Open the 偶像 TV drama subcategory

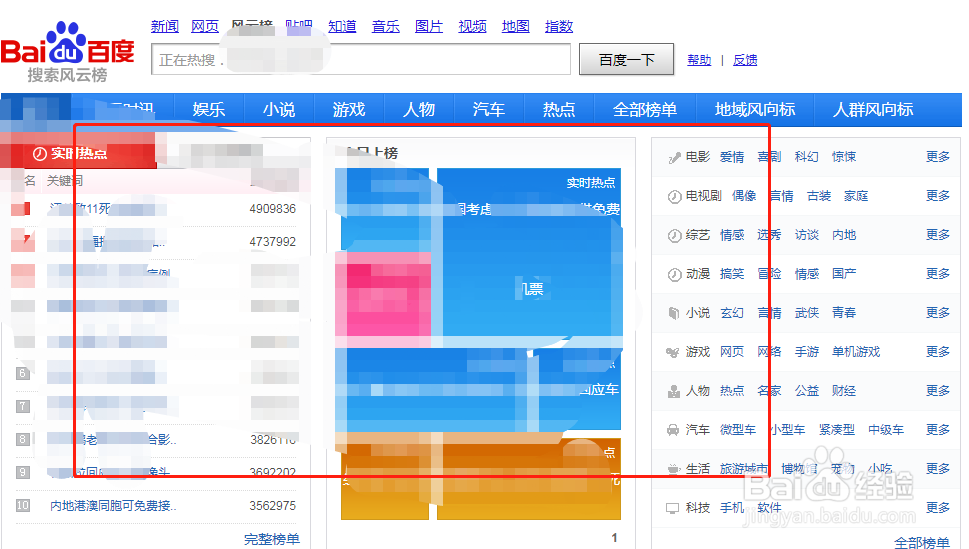(x=744, y=196)
